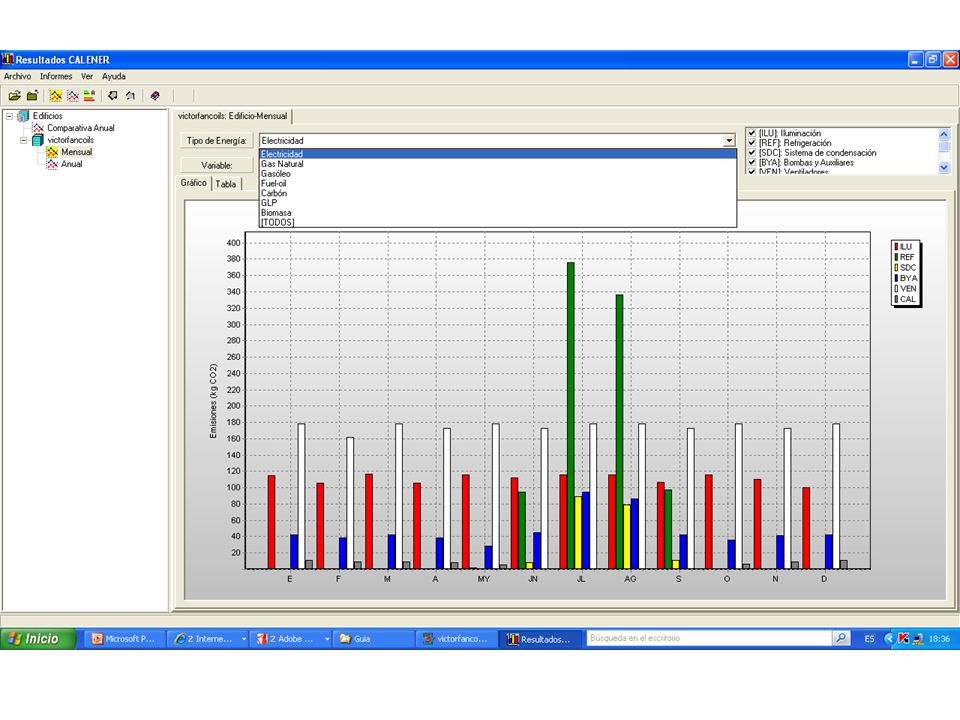Collapse the victorfancoils tree node
960x720 pixels.
click(24, 140)
